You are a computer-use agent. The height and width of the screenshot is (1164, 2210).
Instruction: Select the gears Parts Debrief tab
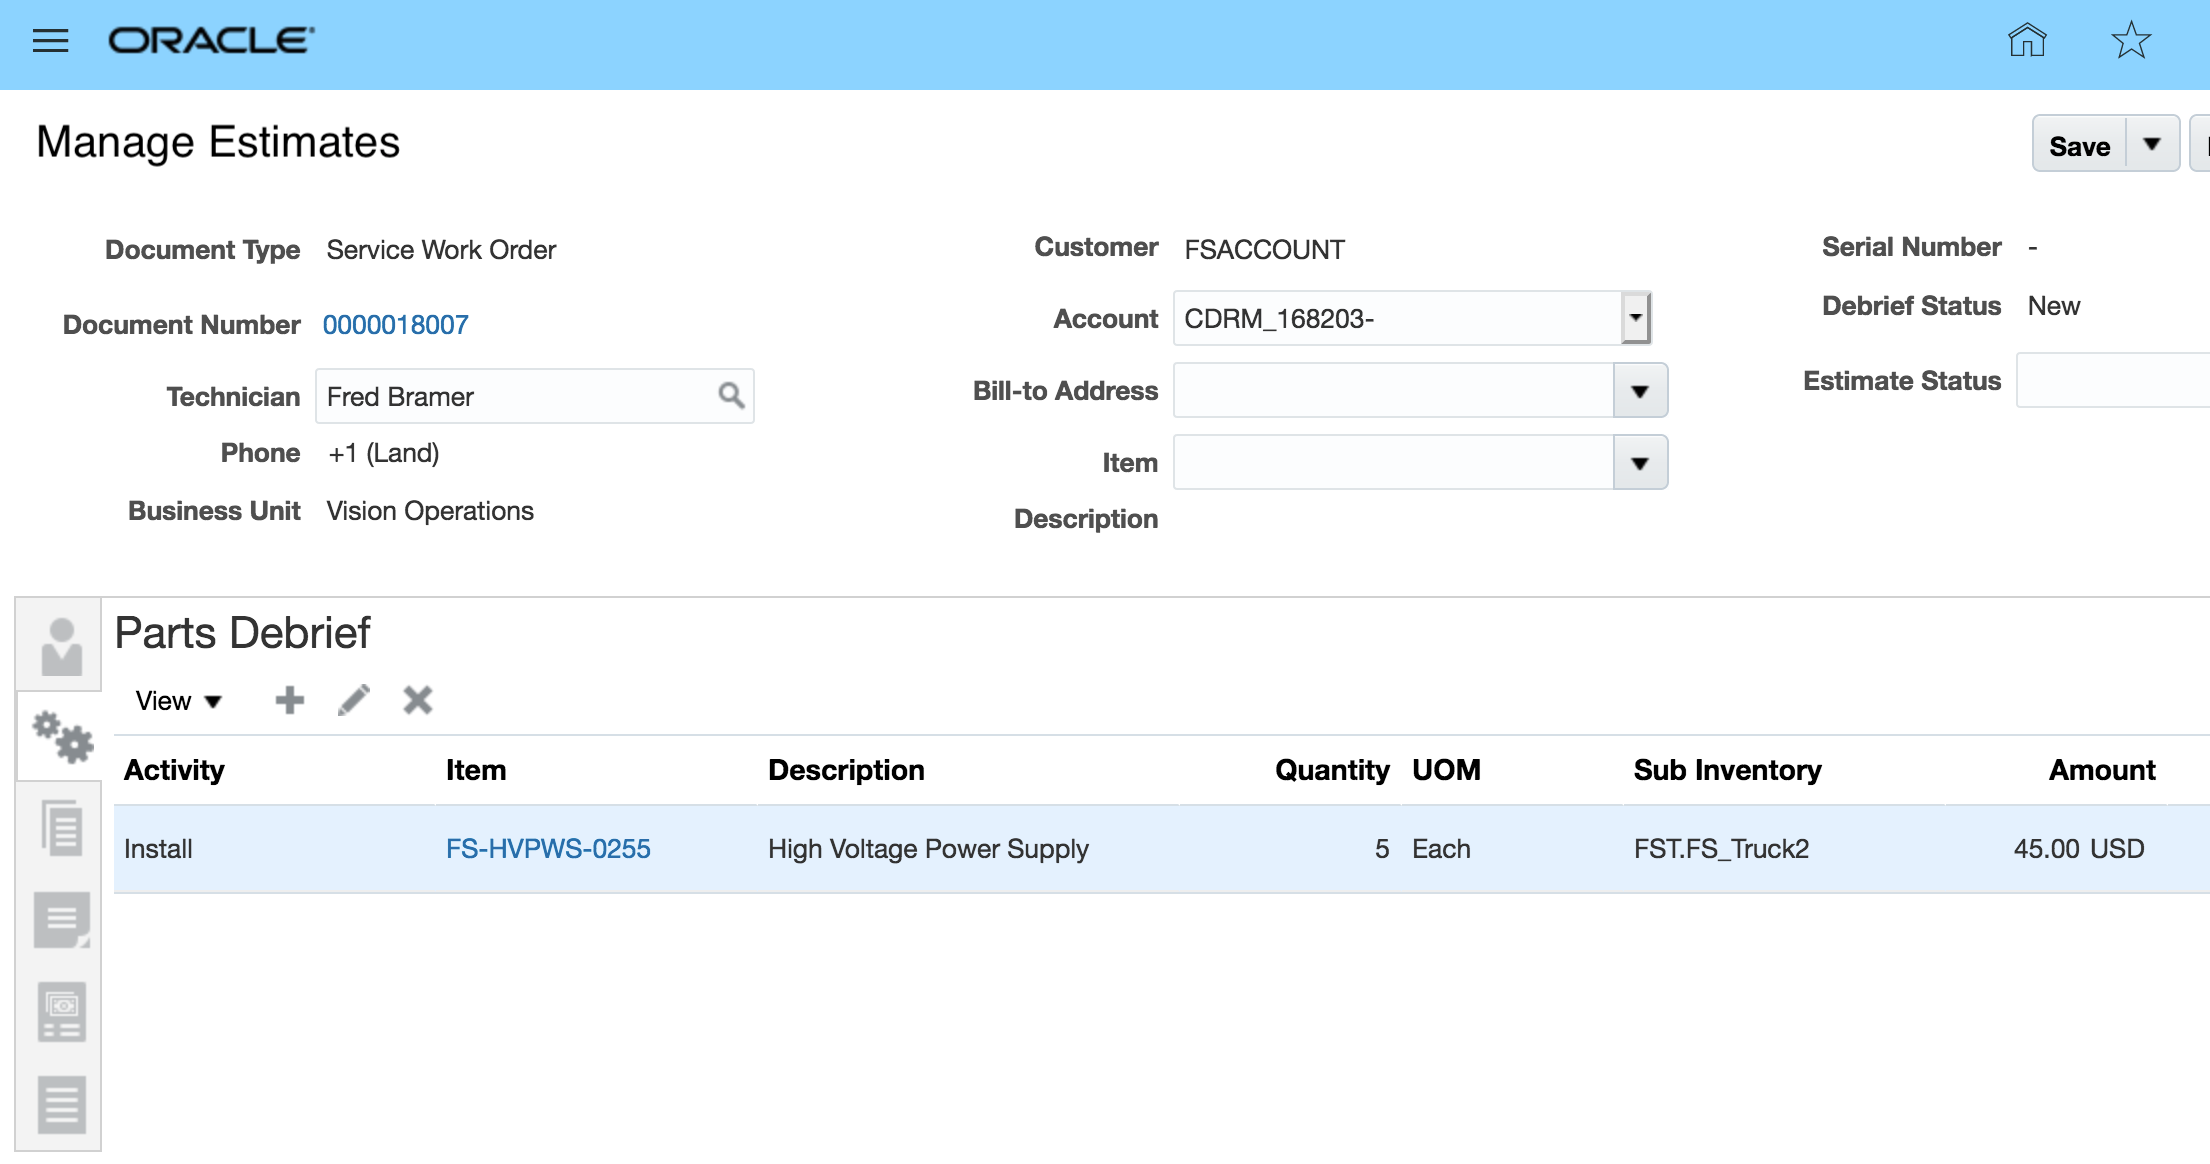click(x=61, y=737)
